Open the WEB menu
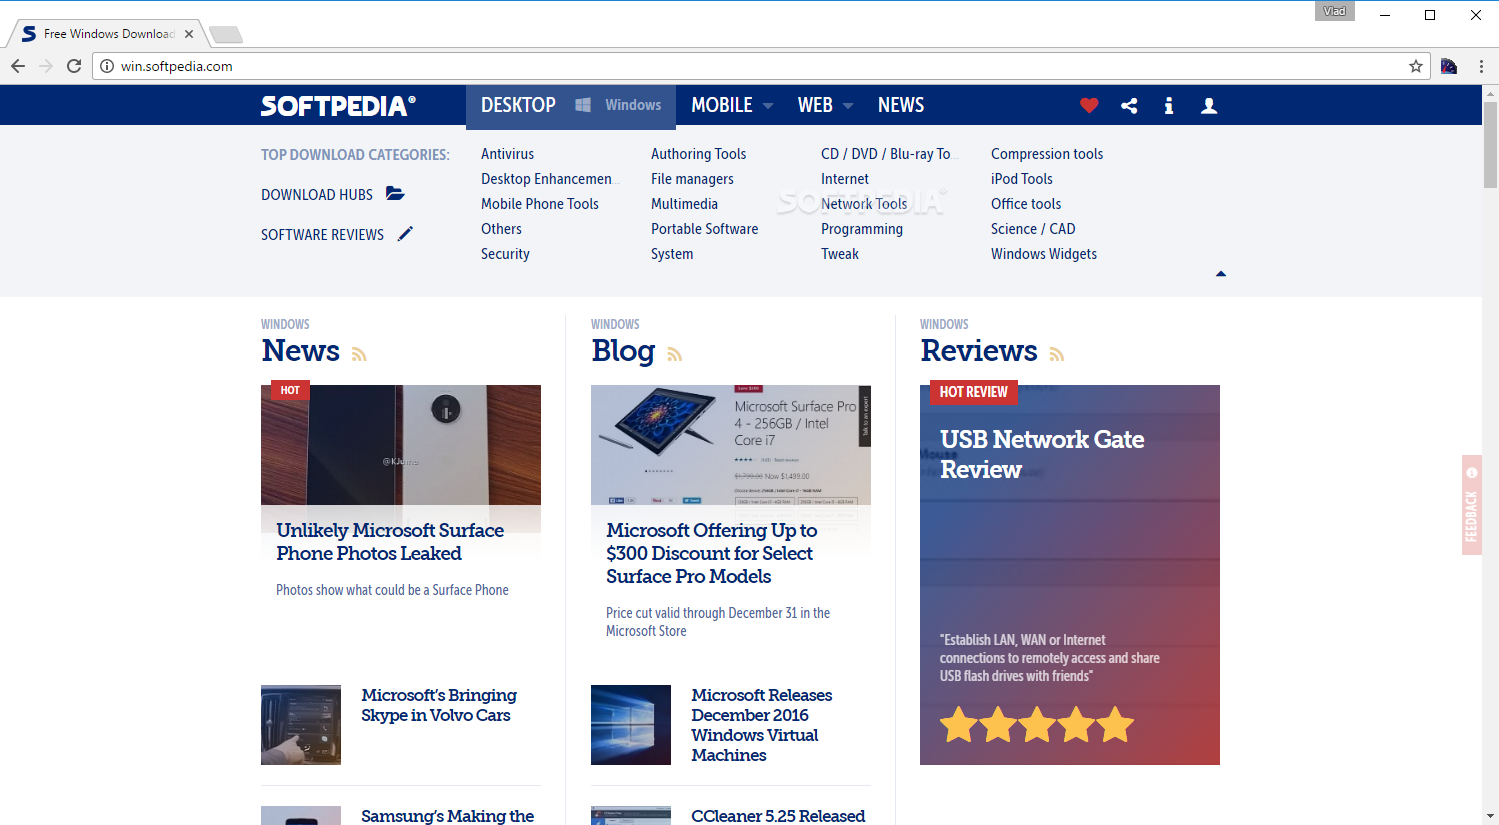The width and height of the screenshot is (1499, 825). coord(815,105)
